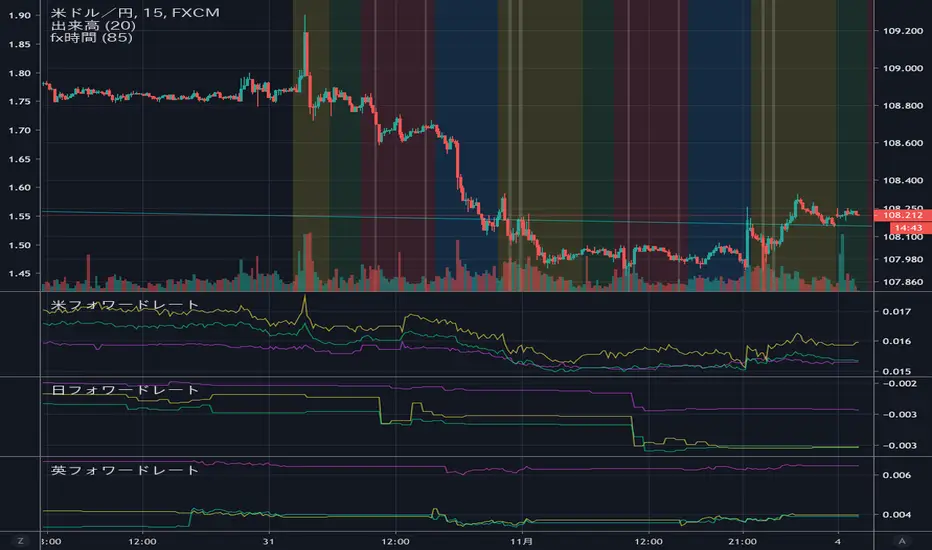Viewport: 932px width, 550px height.
Task: Click the 1.90 left volume axis label
Action: (x=20, y=15)
